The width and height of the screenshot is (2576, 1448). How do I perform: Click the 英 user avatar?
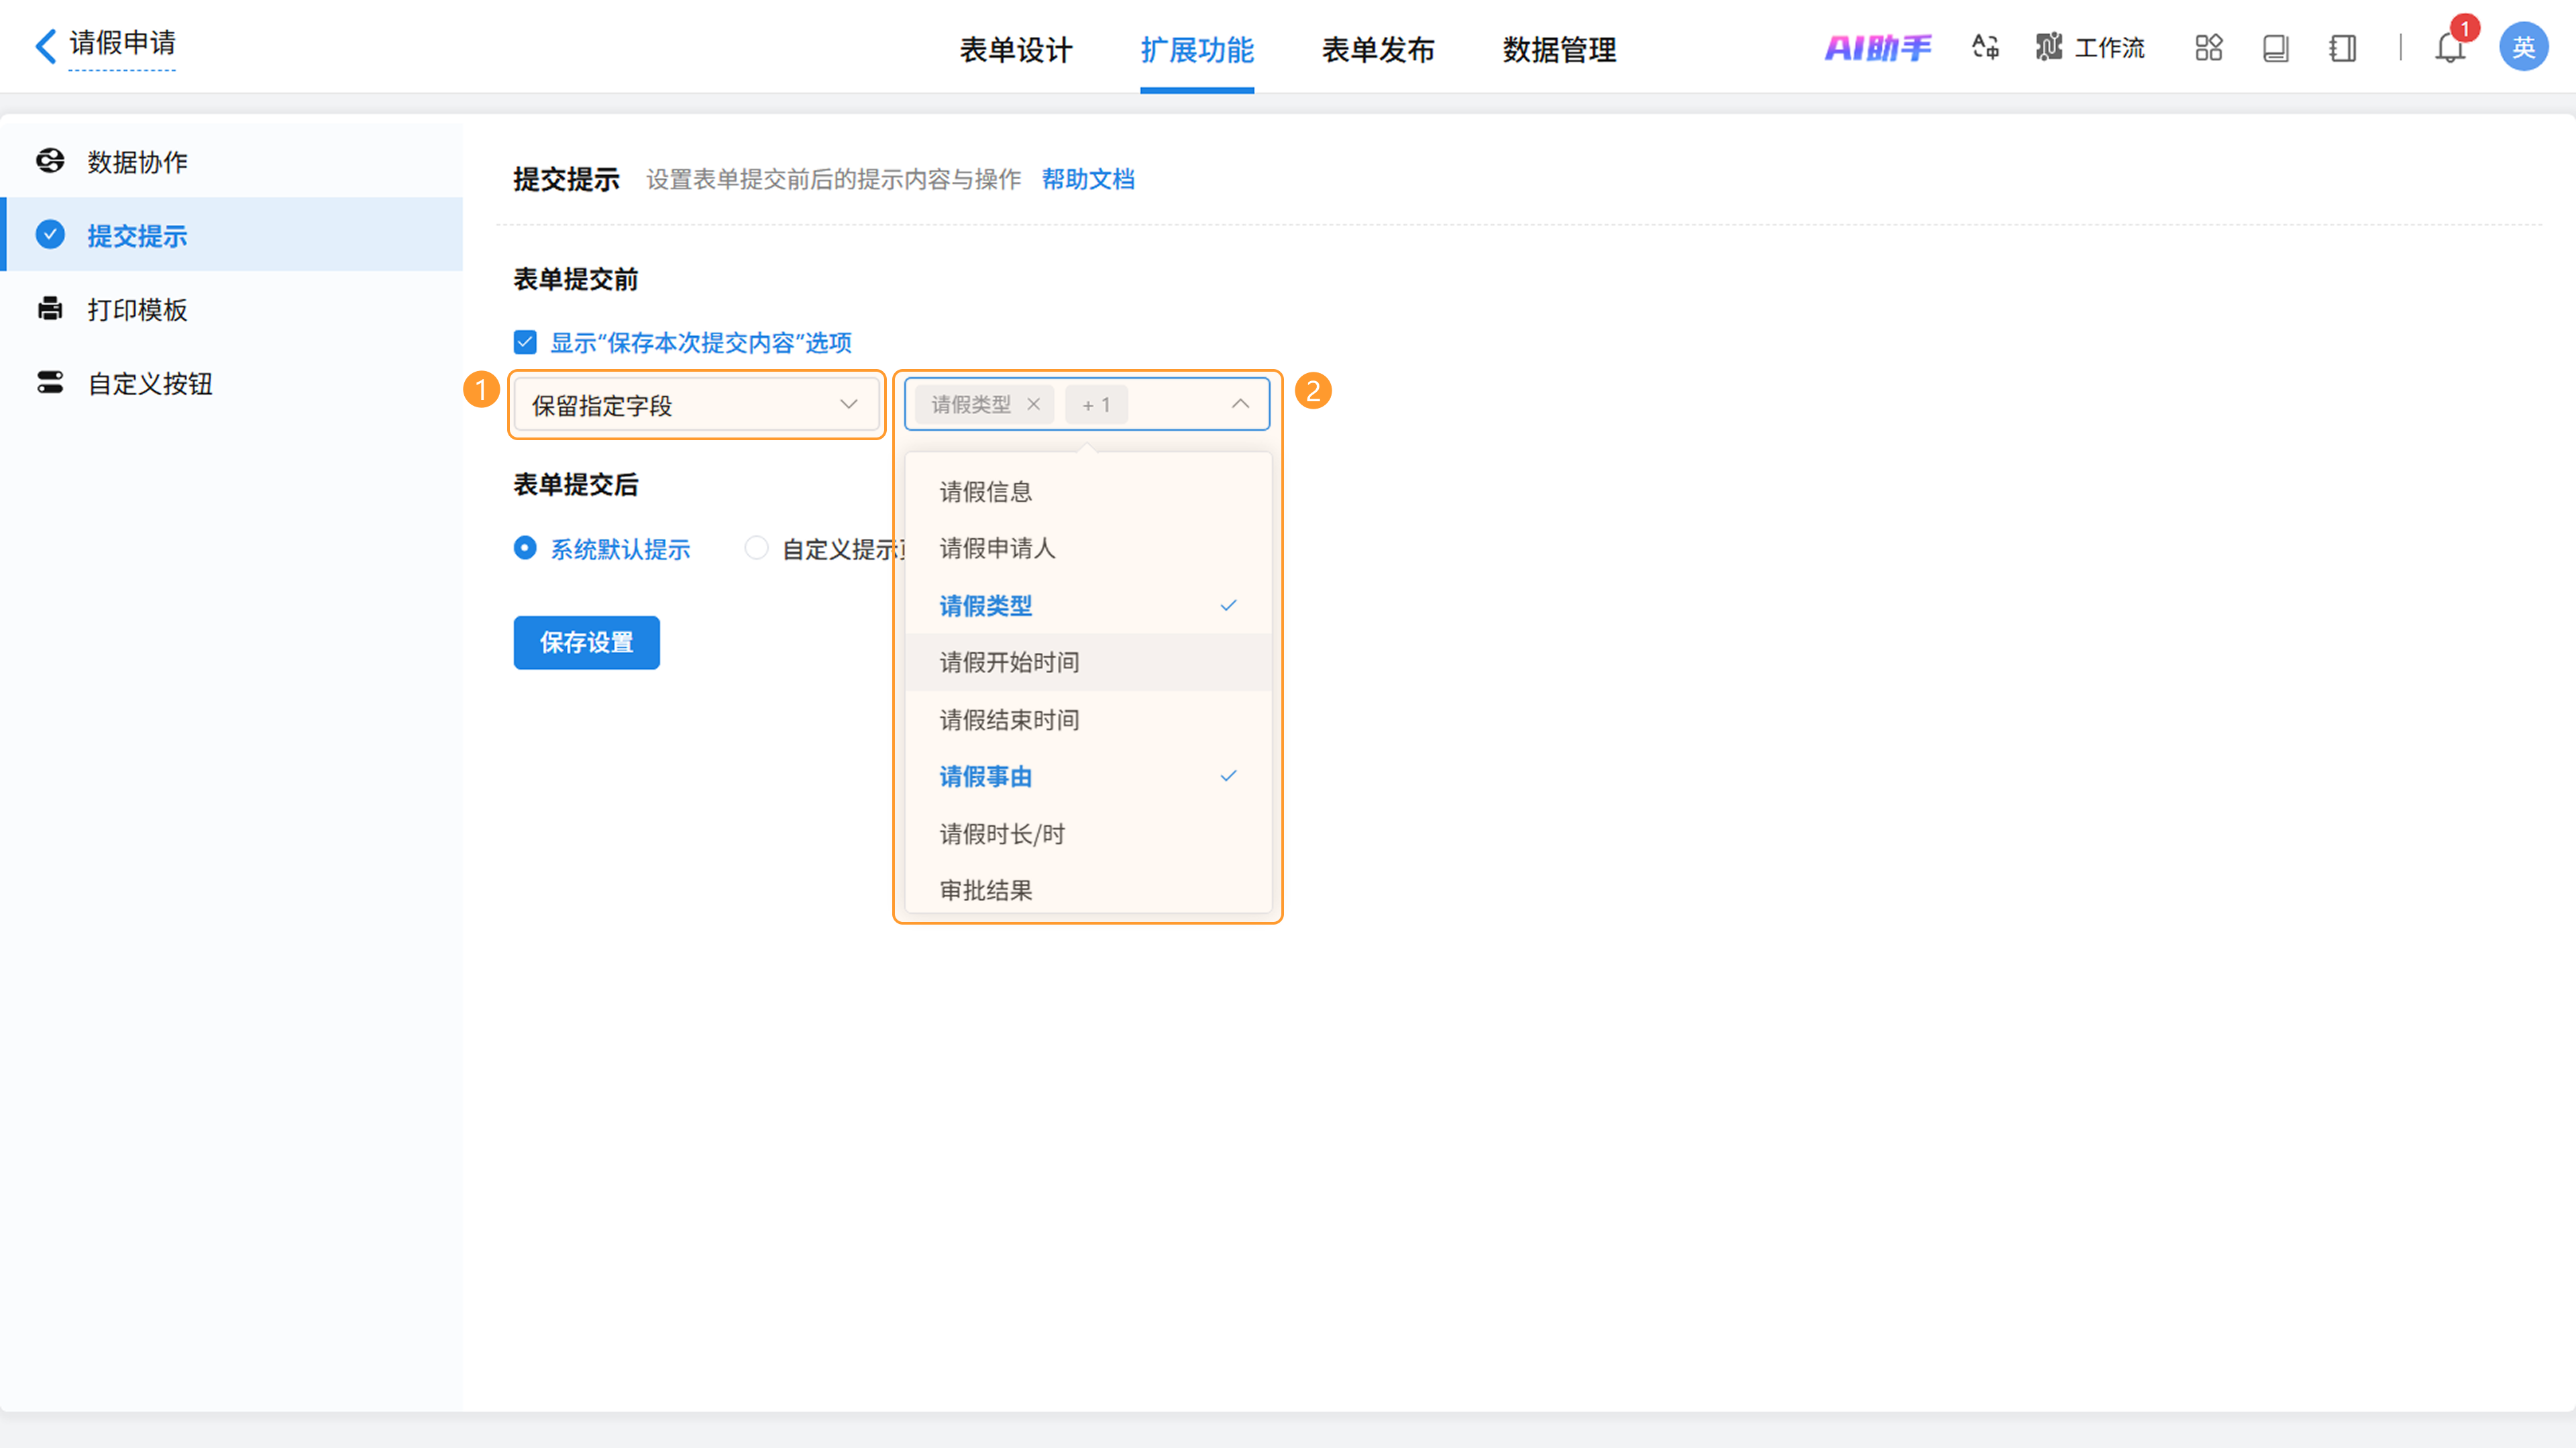click(x=2523, y=47)
